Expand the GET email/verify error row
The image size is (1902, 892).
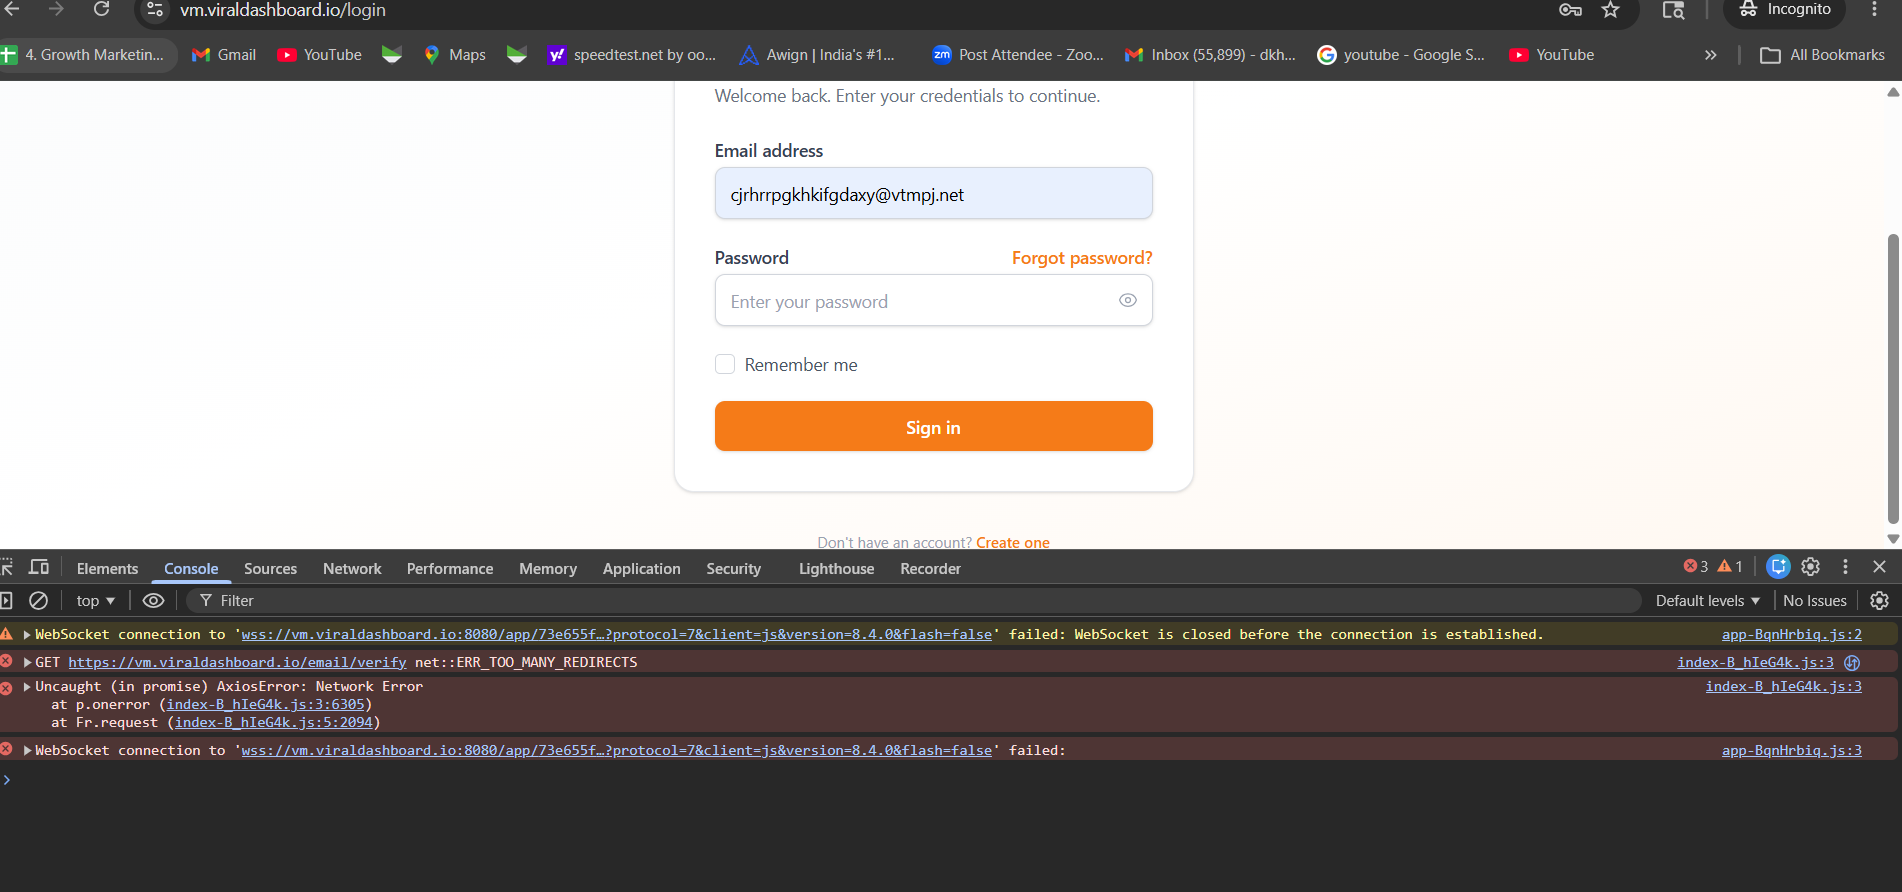pyautogui.click(x=27, y=662)
